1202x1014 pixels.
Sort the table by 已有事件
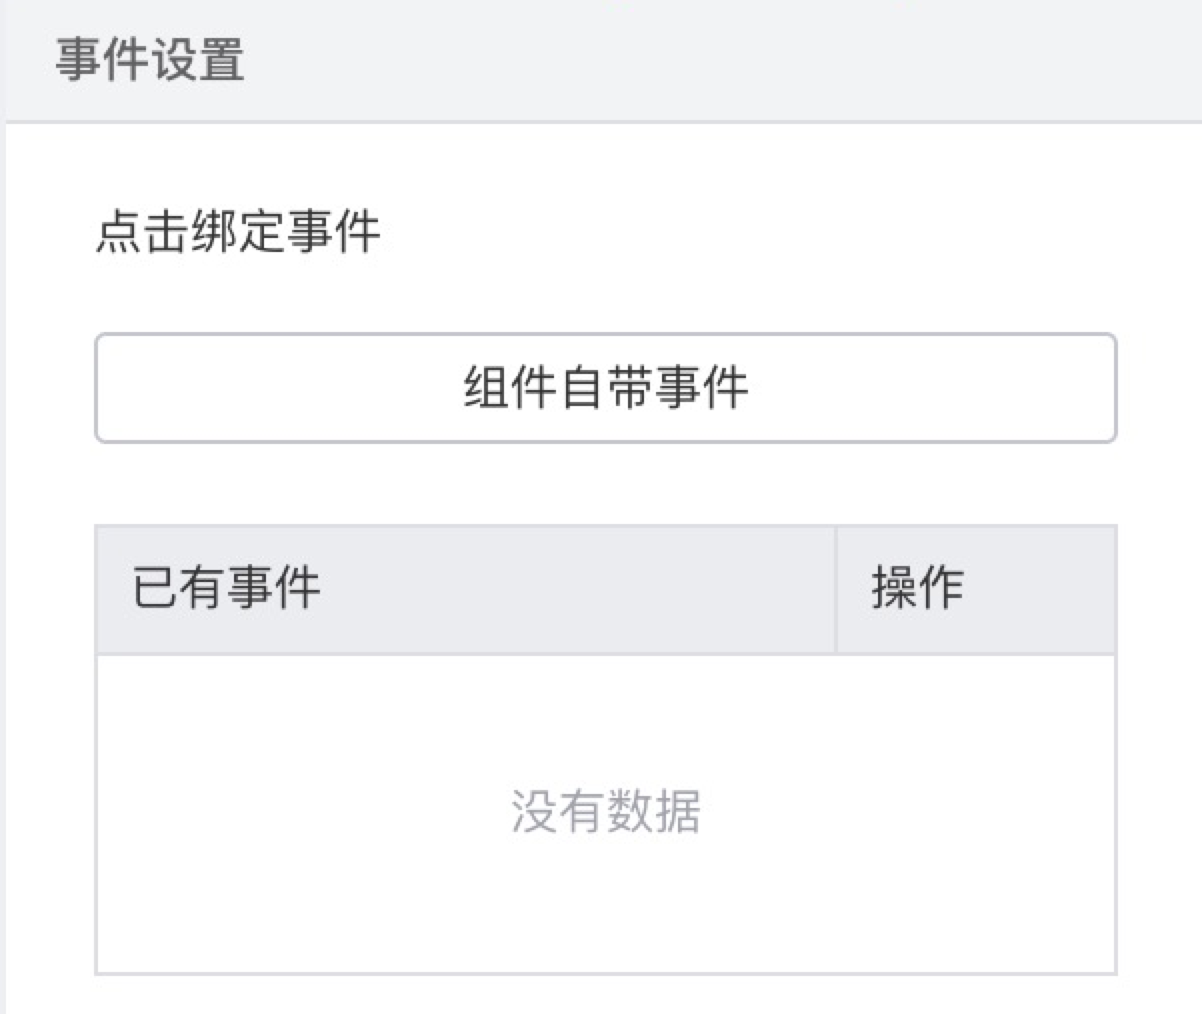tap(226, 588)
